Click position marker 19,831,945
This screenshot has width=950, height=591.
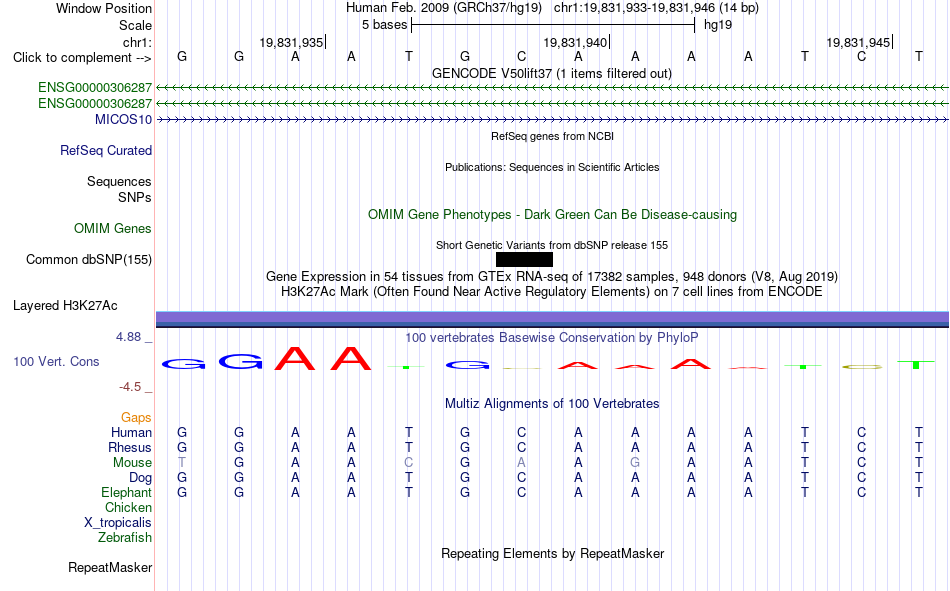tap(859, 42)
